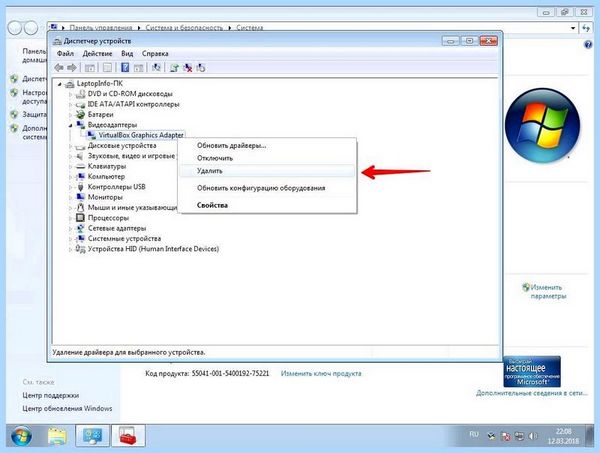Image resolution: width=600 pixels, height=453 pixels.
Task: Expand the Мониторы node arrow
Action: click(70, 197)
